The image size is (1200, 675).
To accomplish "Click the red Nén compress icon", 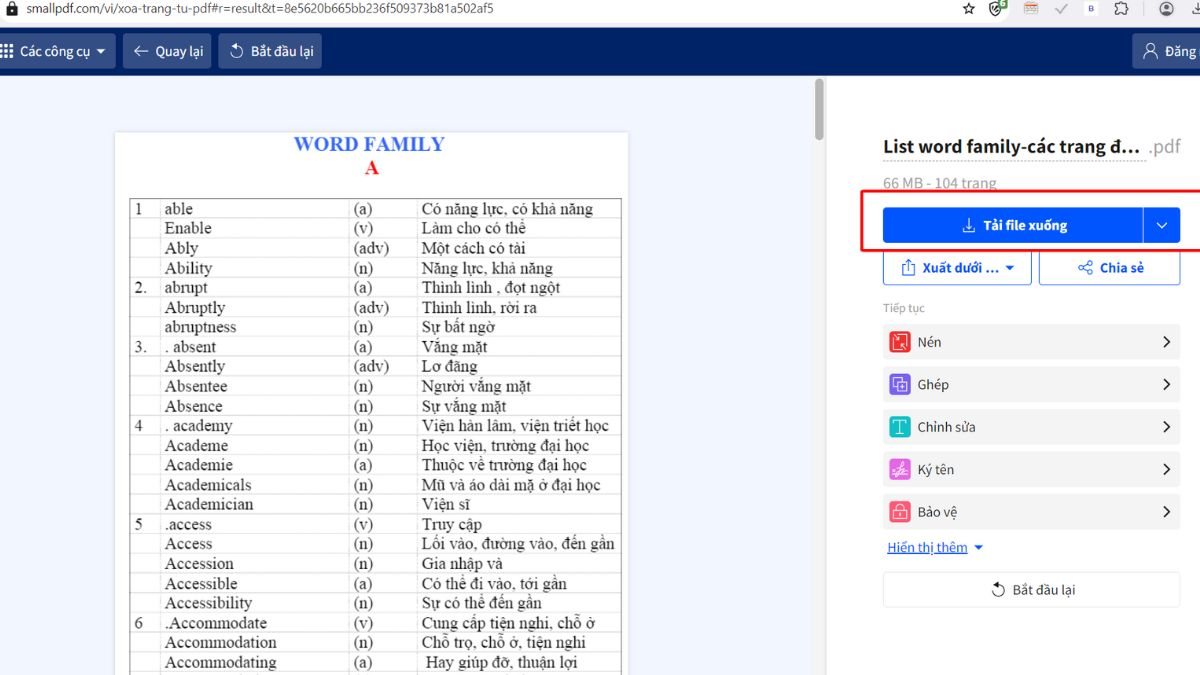I will (x=899, y=342).
